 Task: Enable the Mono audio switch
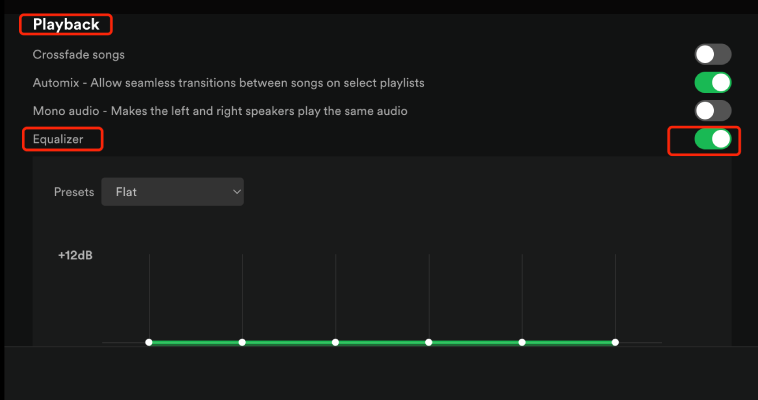pos(713,110)
